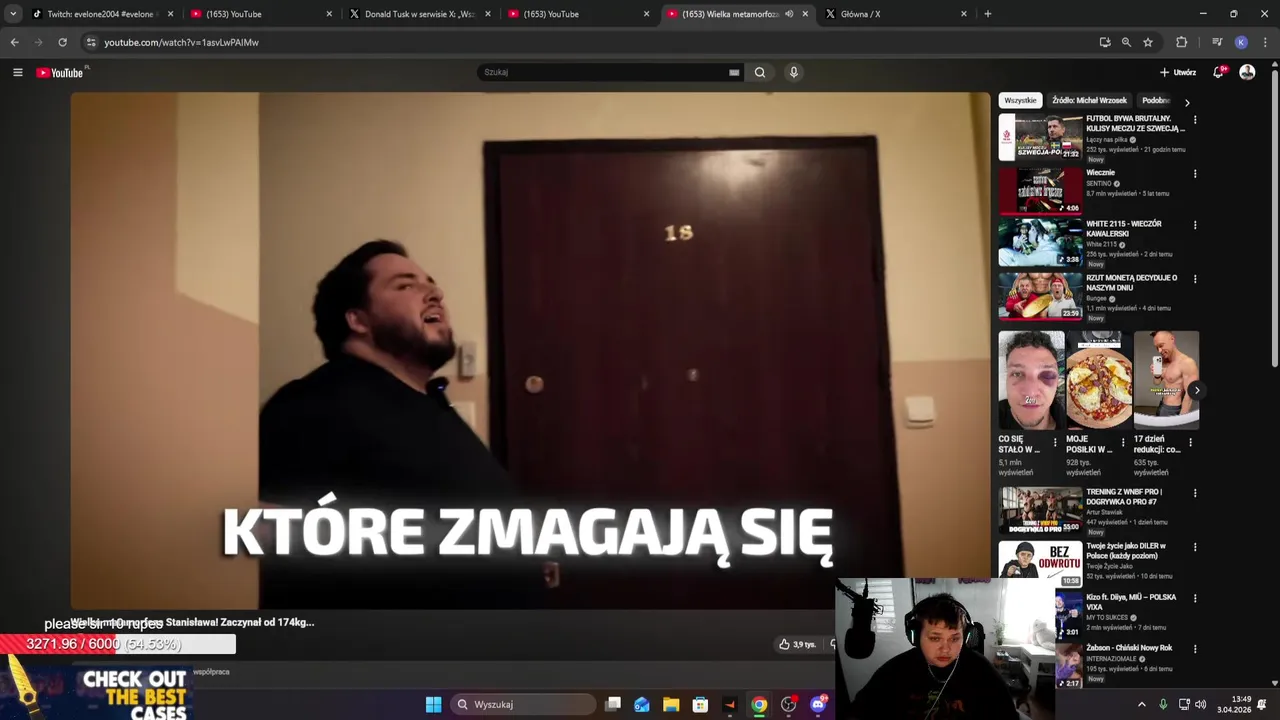
Task: Open Twoje życie jako DILER w Polsce video
Action: tap(1040, 564)
